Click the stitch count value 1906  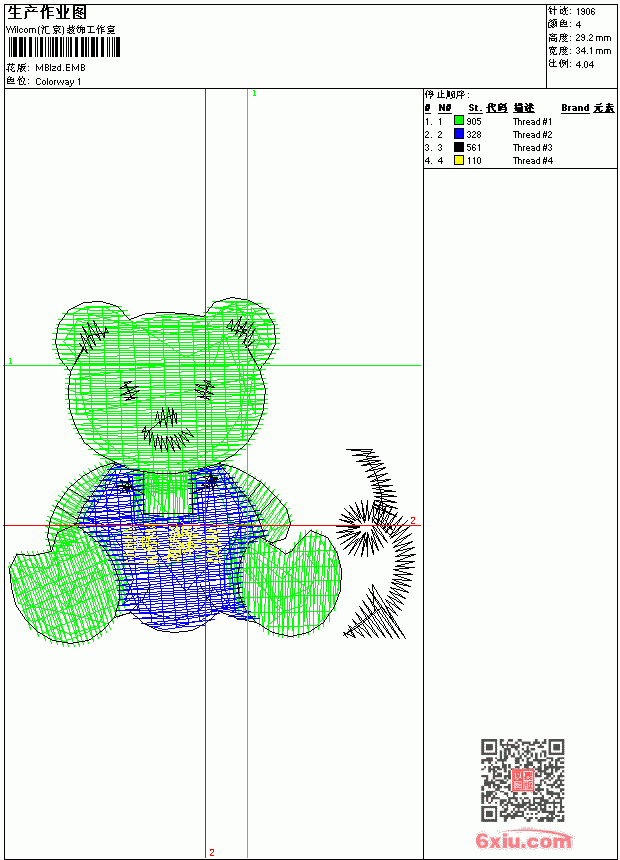585,12
